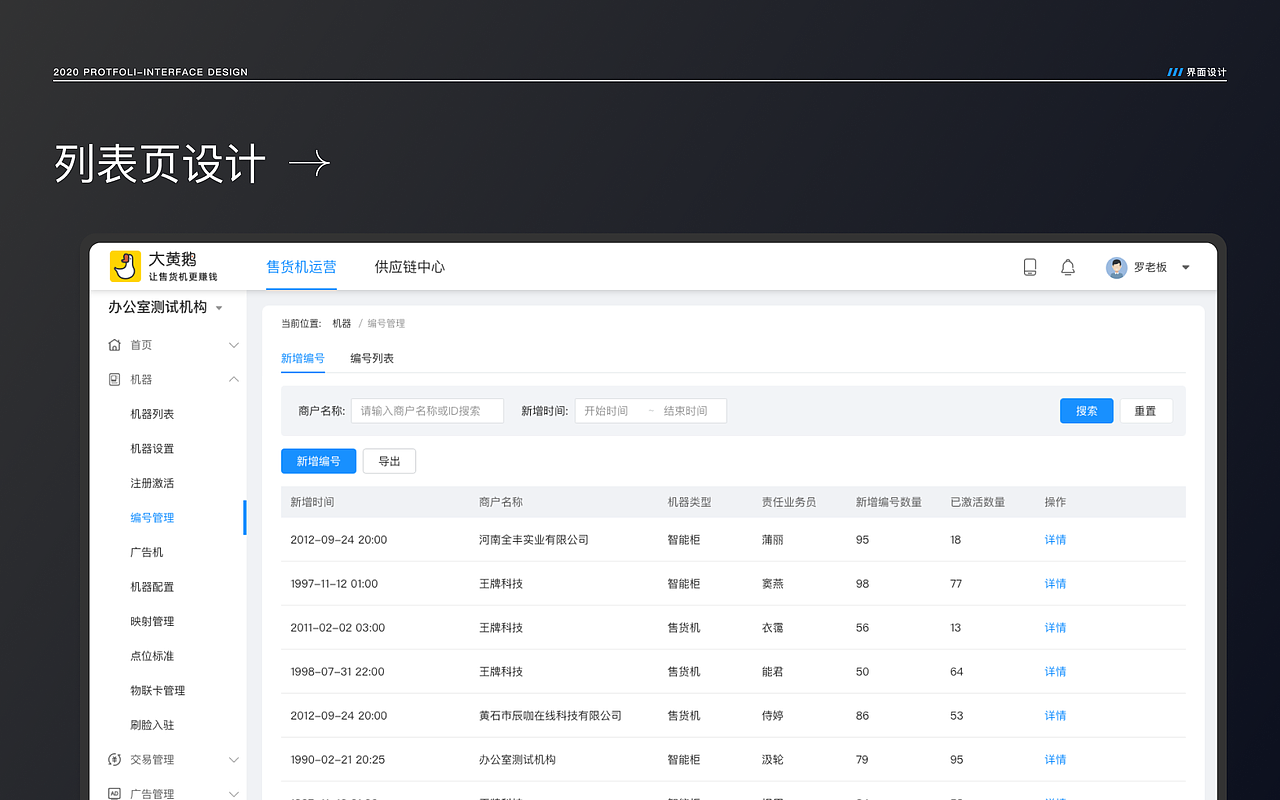Click the 办公室测试机构 table cell

click(517, 760)
